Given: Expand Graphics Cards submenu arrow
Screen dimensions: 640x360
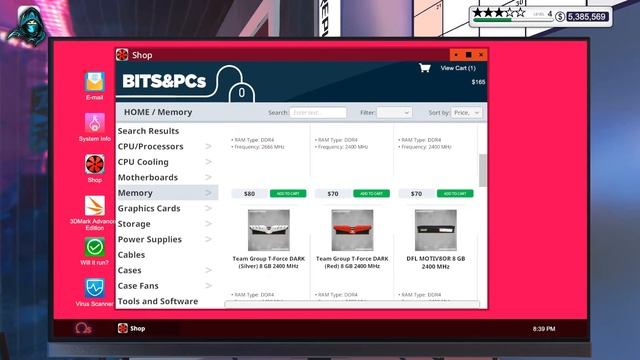Looking at the screenshot, I should [x=208, y=209].
